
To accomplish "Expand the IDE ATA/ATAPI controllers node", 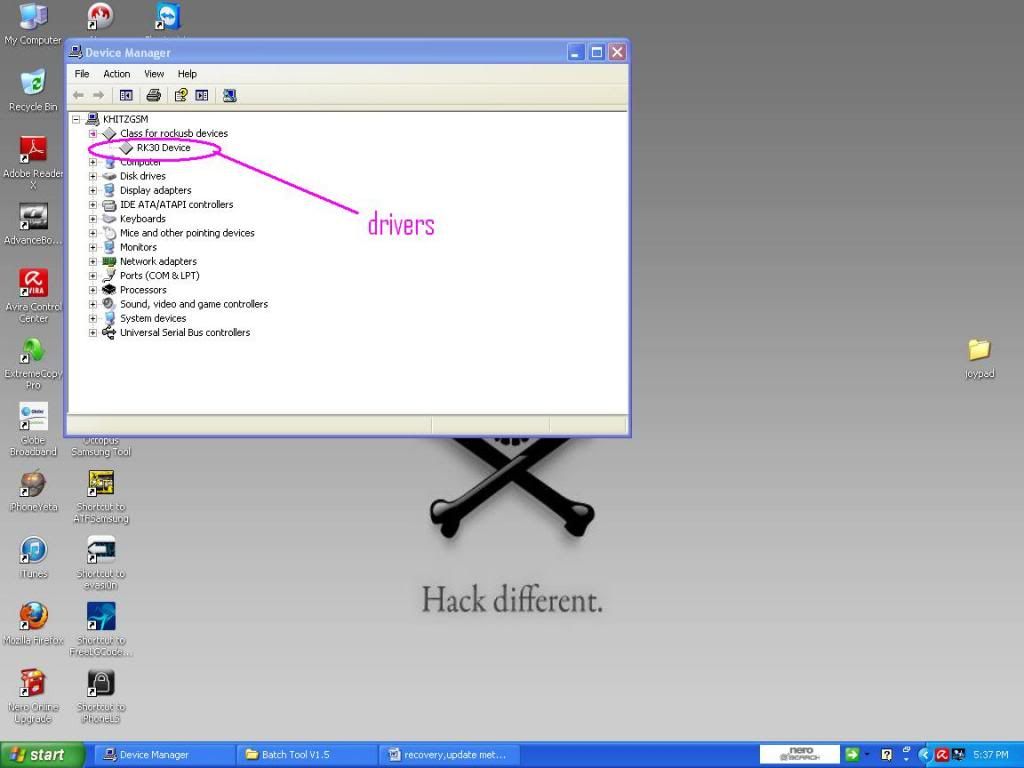I will tap(93, 205).
